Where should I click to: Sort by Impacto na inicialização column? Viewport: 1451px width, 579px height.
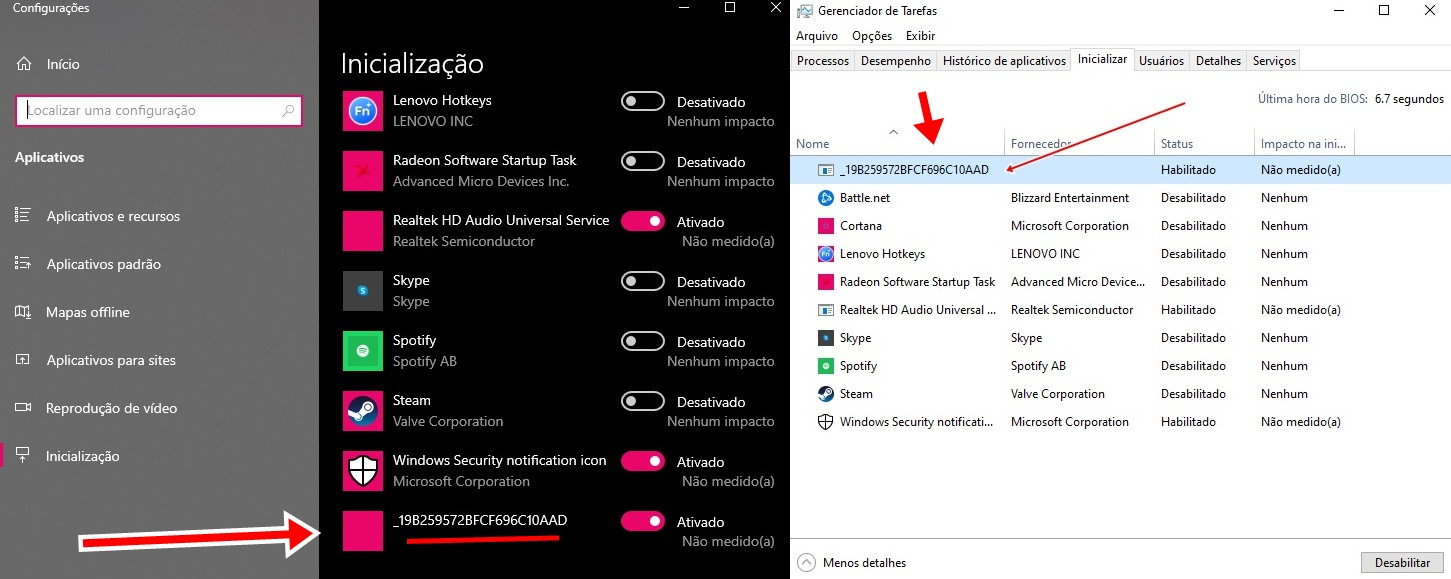[1304, 143]
